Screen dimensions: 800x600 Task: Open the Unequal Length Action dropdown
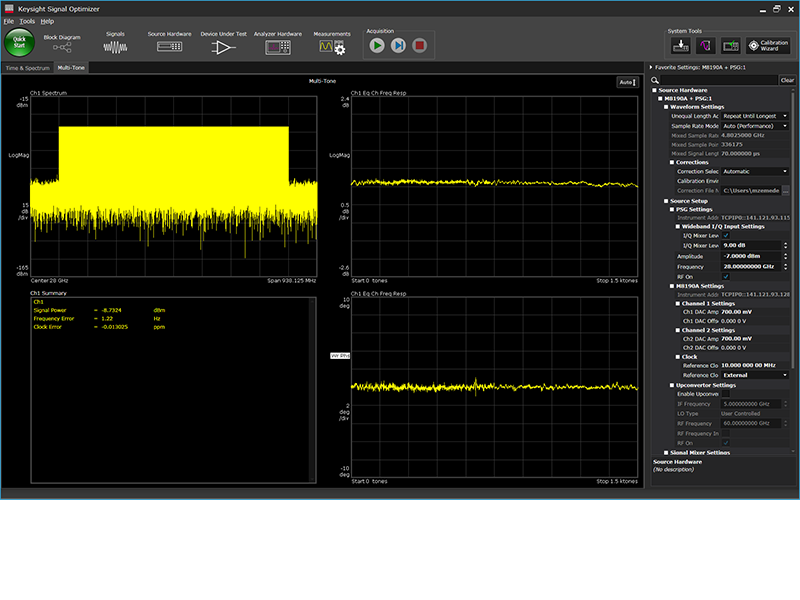click(x=755, y=116)
